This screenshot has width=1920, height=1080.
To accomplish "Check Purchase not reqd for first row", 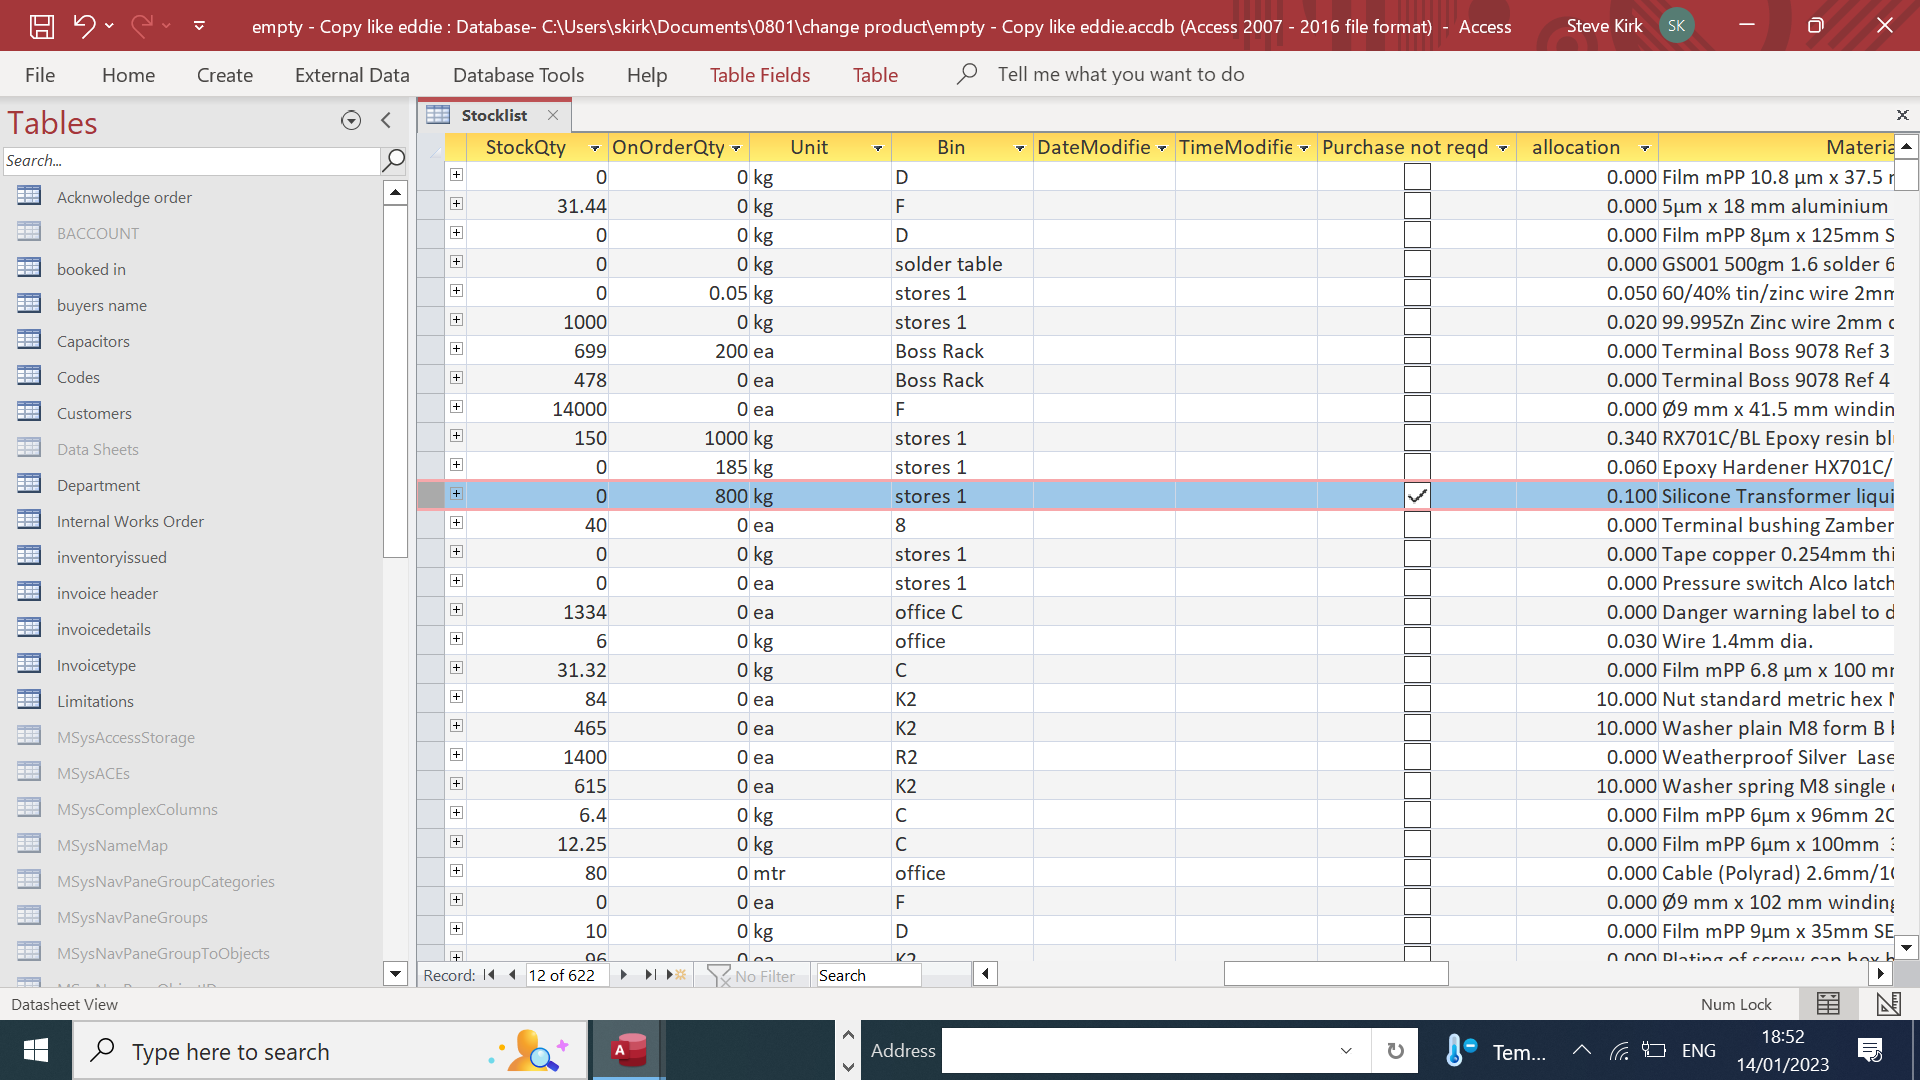I will [x=1417, y=177].
